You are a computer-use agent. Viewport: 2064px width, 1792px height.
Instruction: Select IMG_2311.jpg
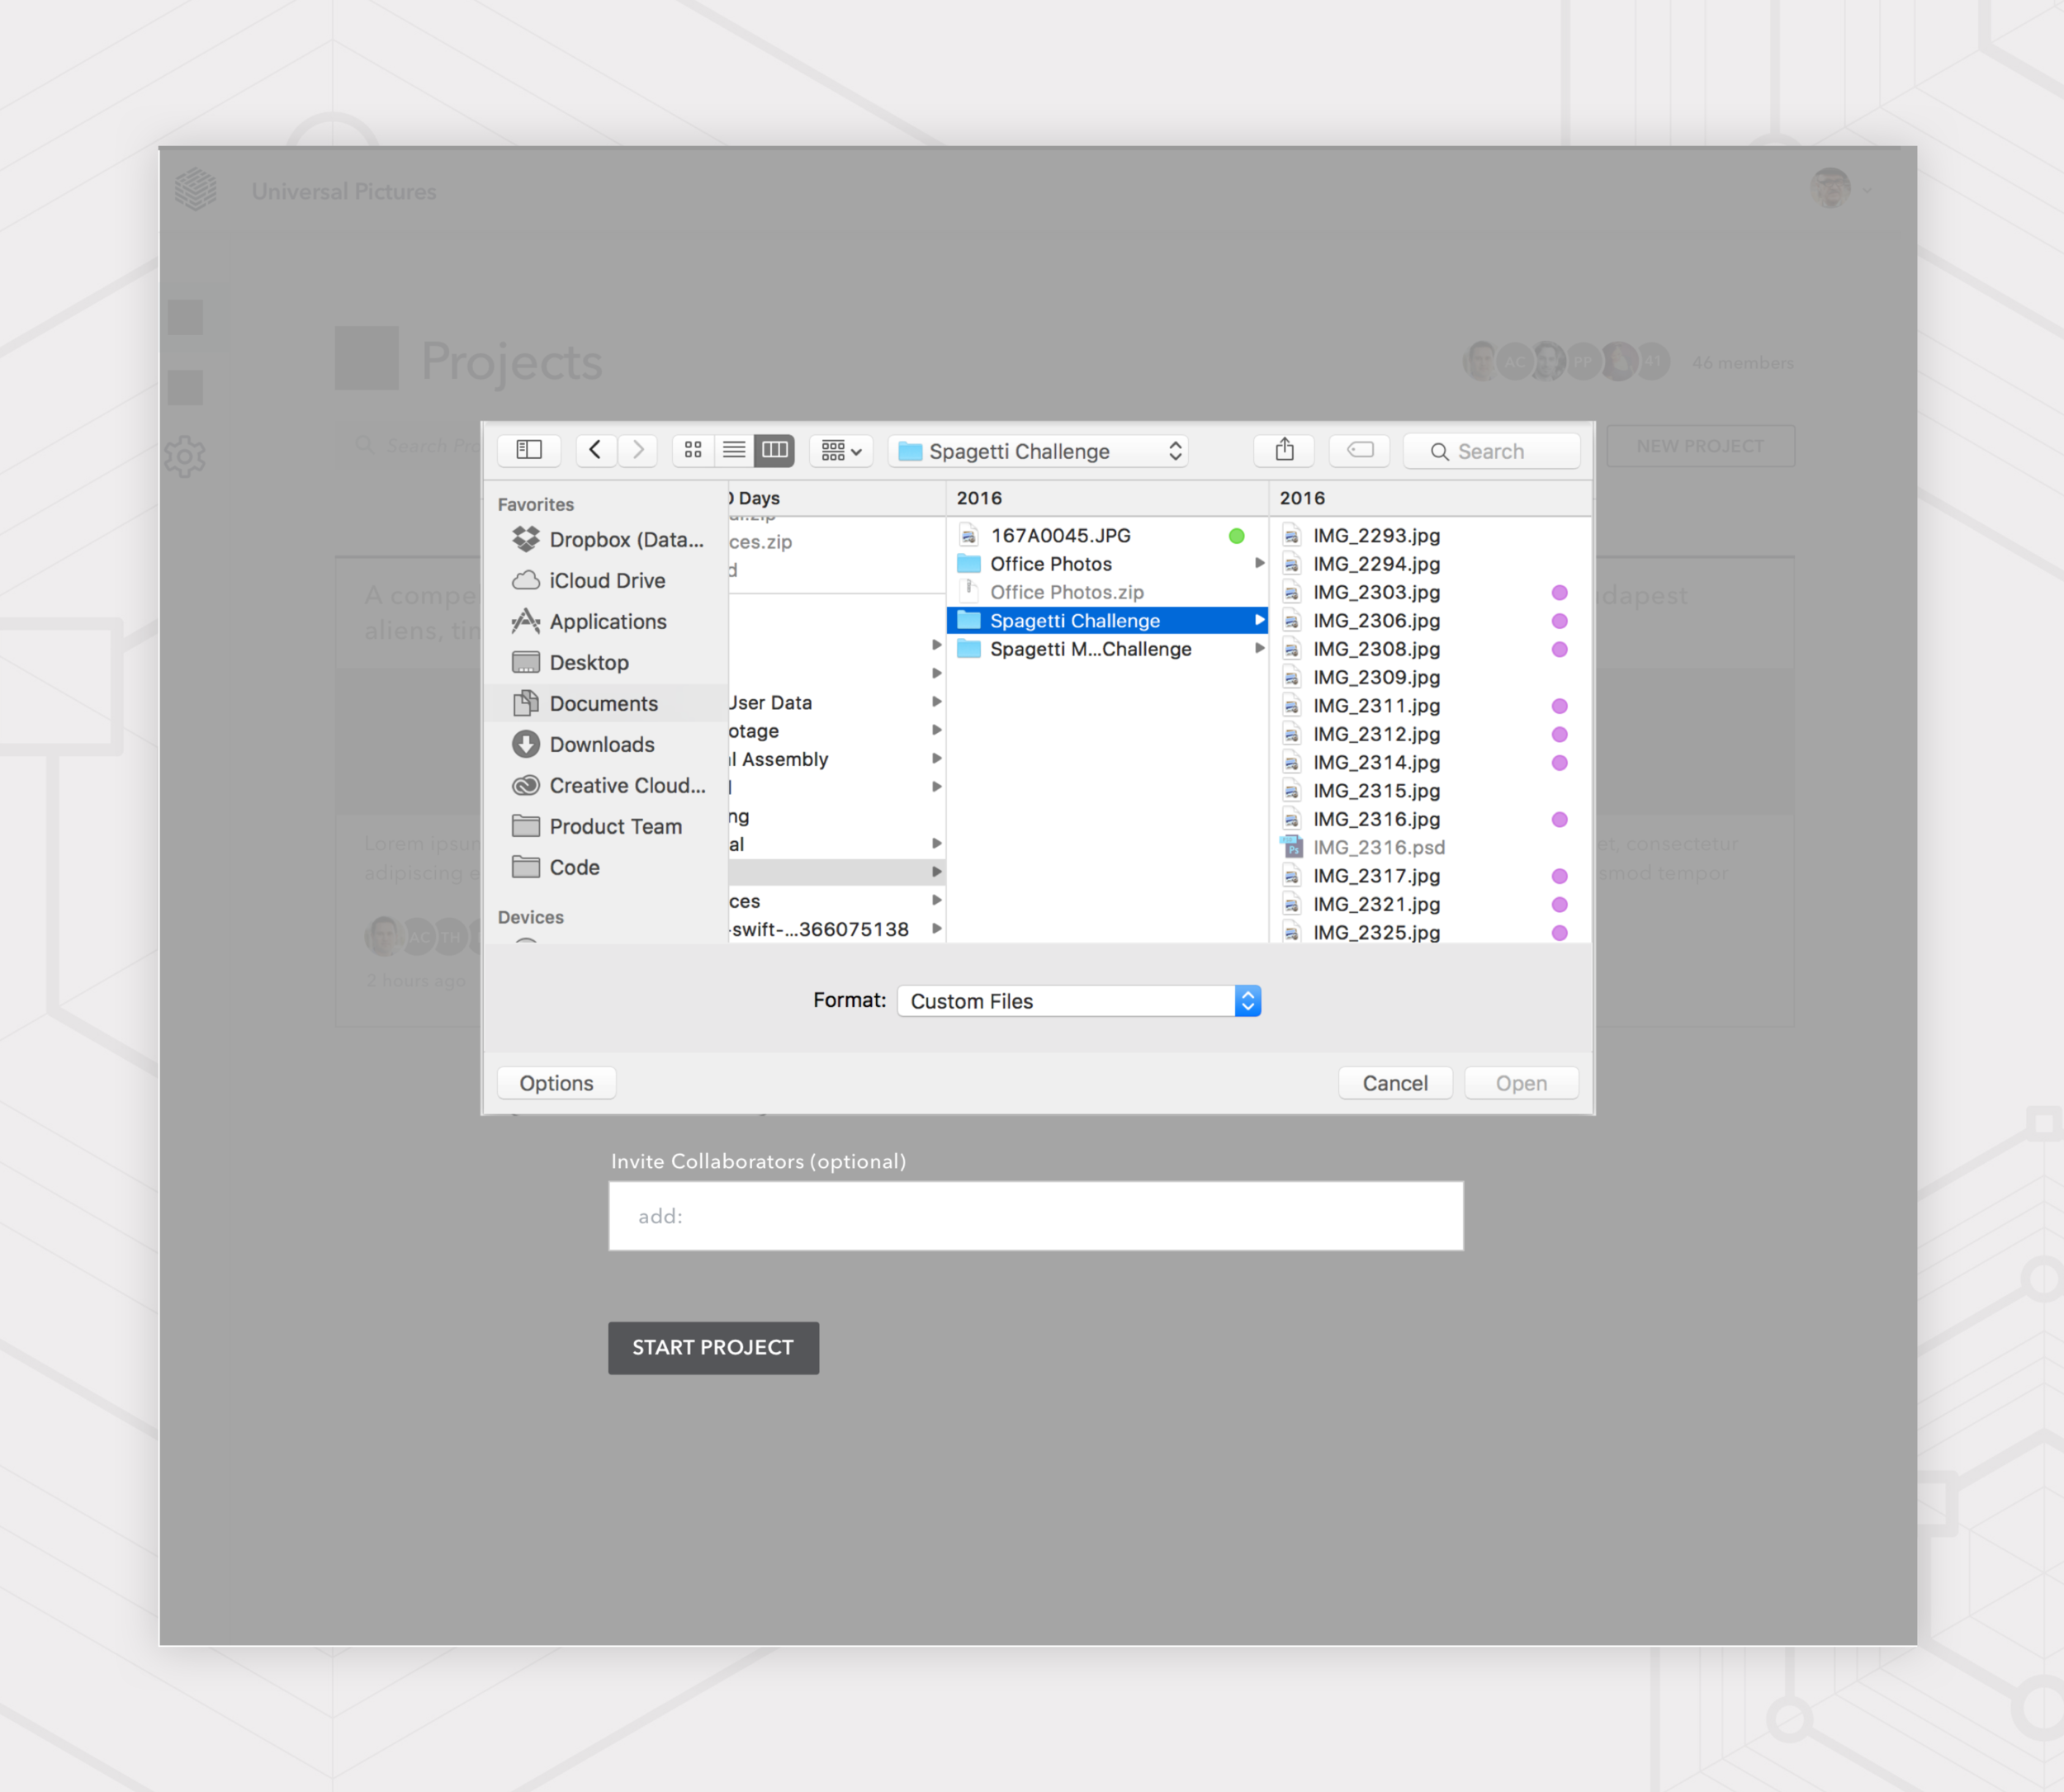click(x=1430, y=705)
